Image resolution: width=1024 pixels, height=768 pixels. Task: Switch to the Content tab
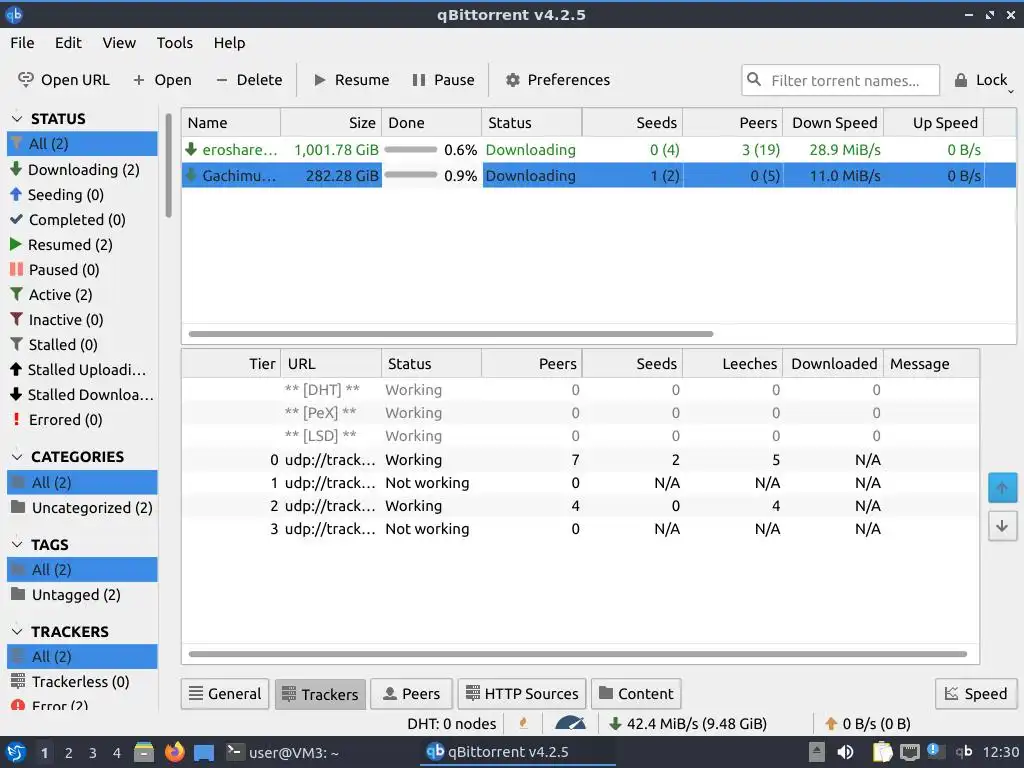click(636, 694)
